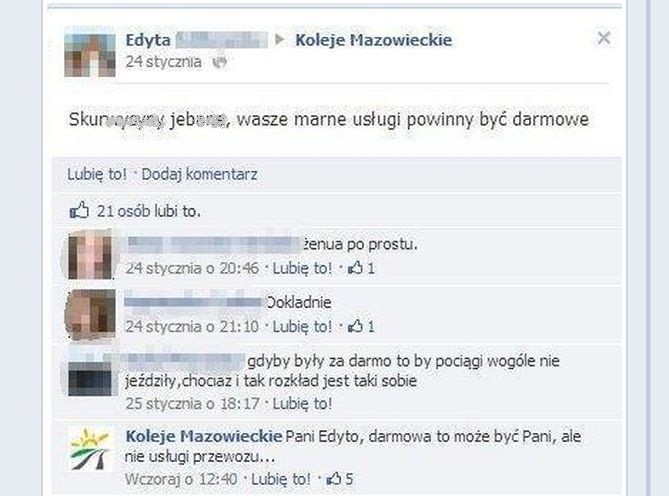Image resolution: width=669 pixels, height=496 pixels.
Task: Click the 24 stycznia o 20:46 timestamp
Action: coord(192,268)
